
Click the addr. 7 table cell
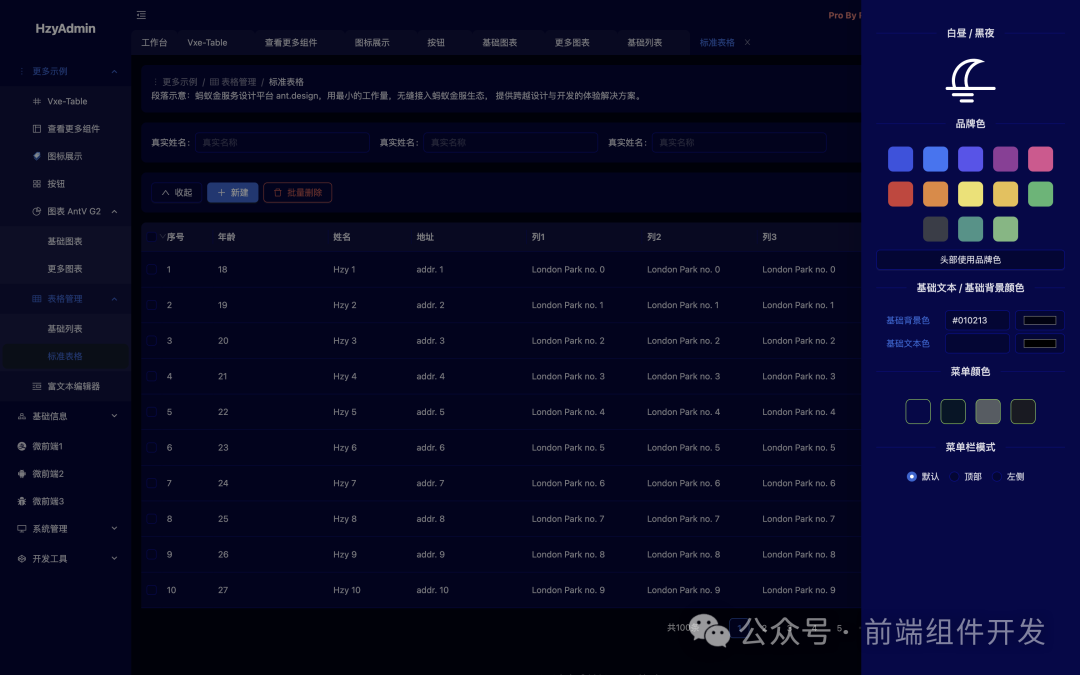click(430, 484)
